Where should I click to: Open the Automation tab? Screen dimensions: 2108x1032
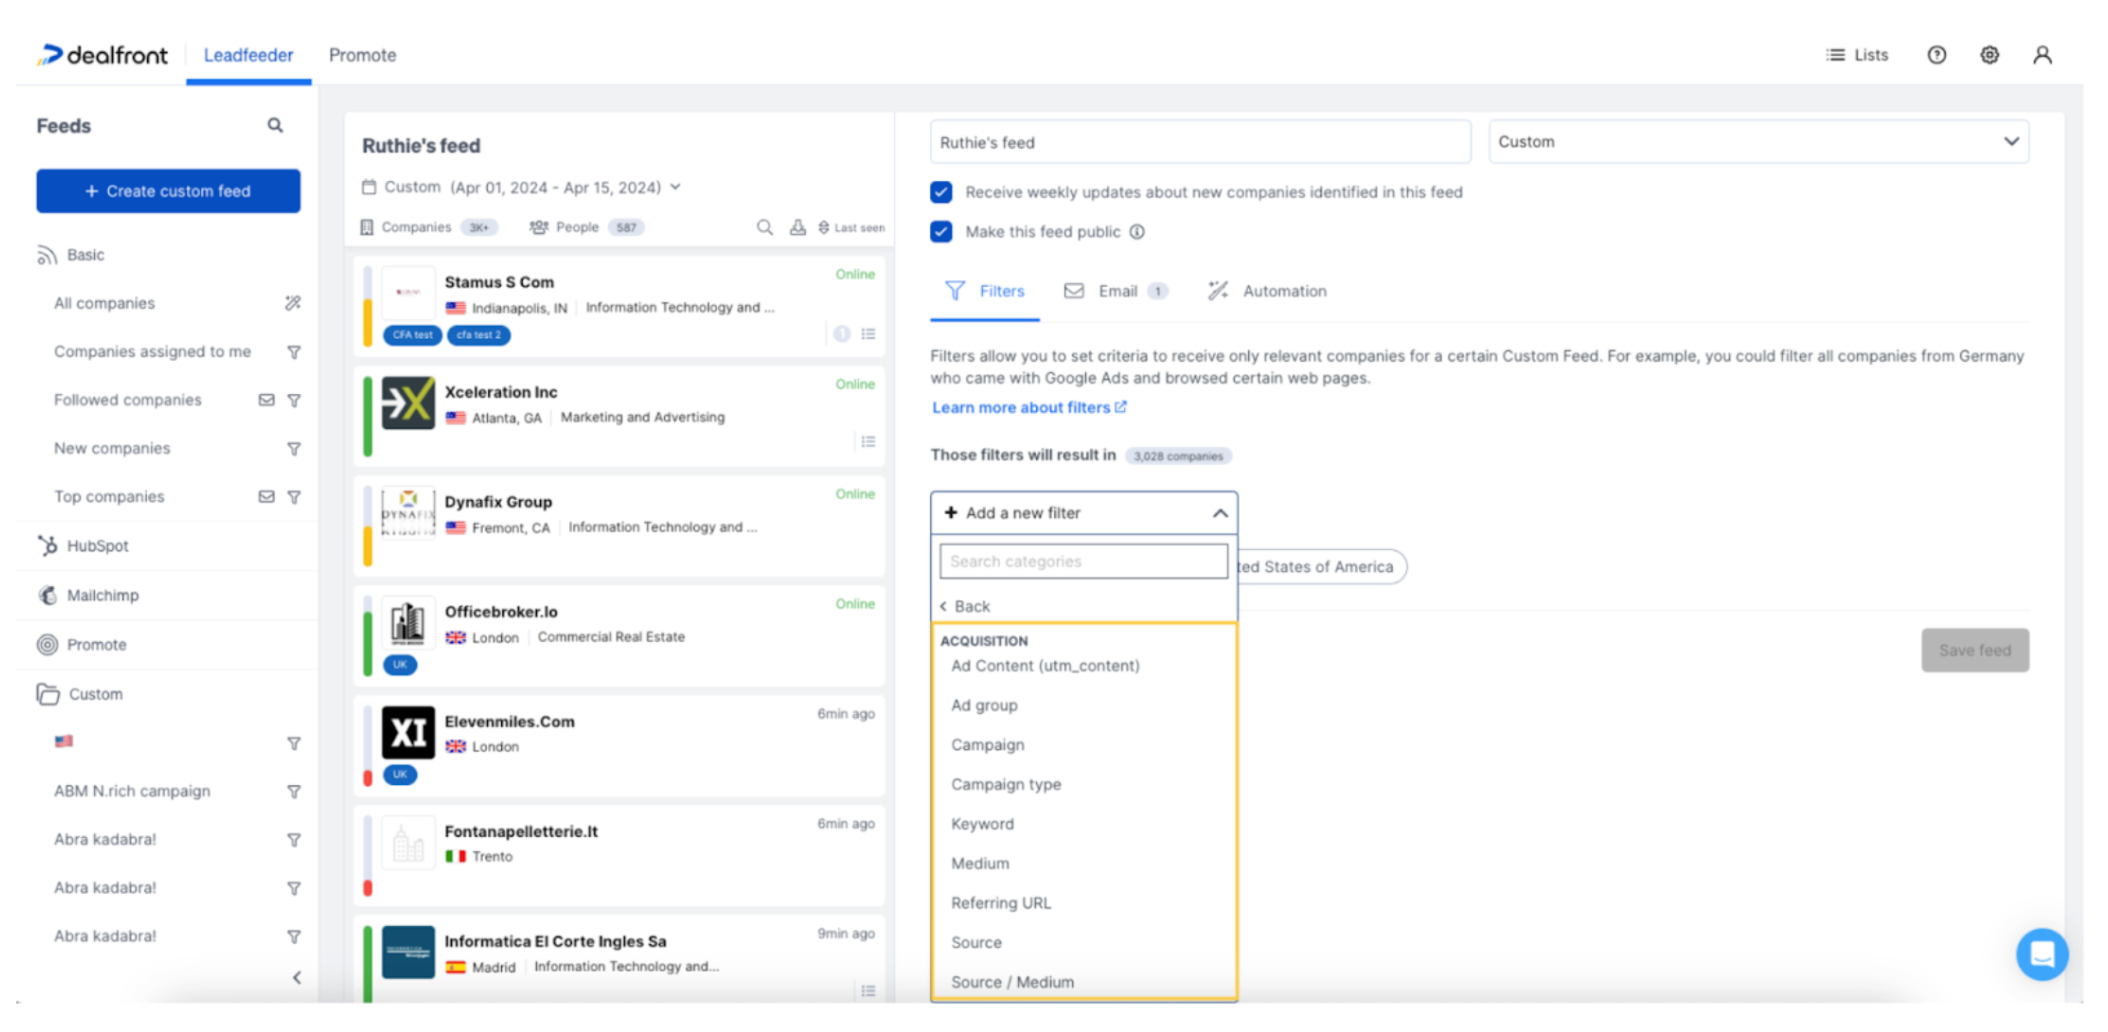pyautogui.click(x=1267, y=291)
